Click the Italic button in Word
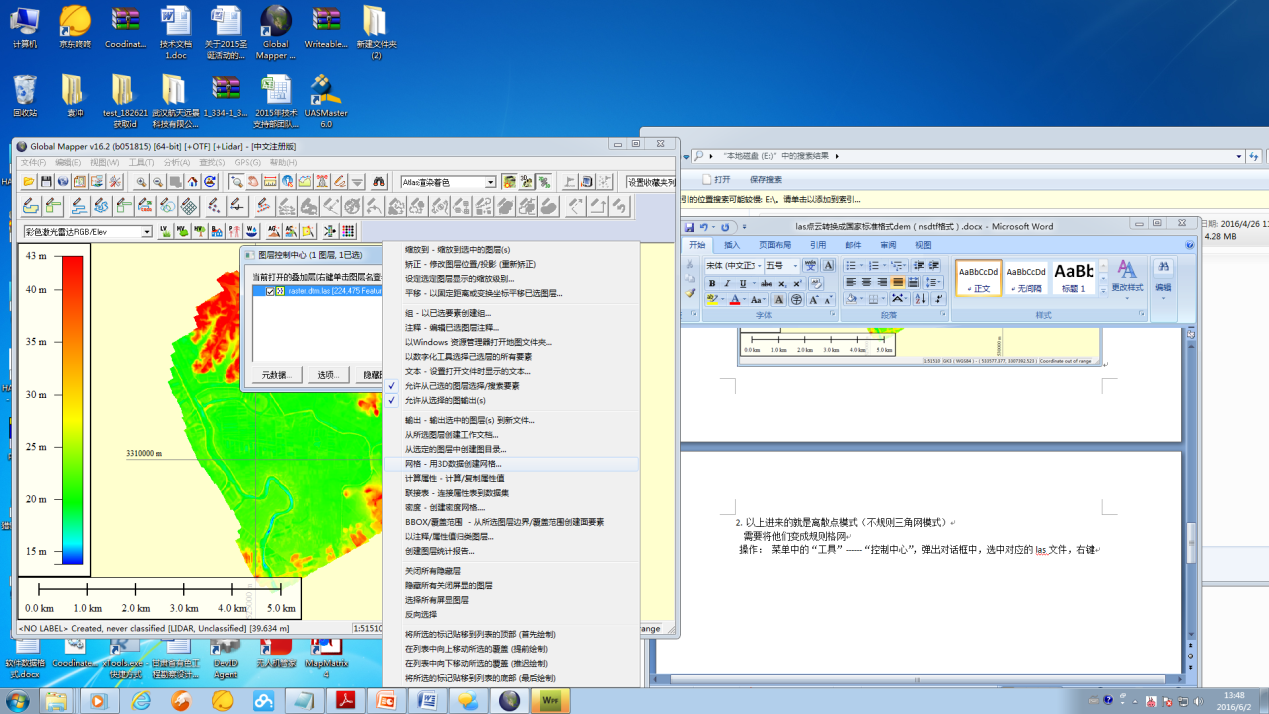This screenshot has width=1269, height=714. (x=727, y=284)
